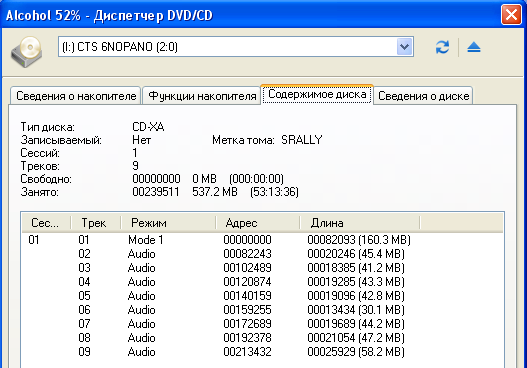Click length 00025929 (58.2 MB)
This screenshot has width=527, height=368.
click(x=356, y=352)
